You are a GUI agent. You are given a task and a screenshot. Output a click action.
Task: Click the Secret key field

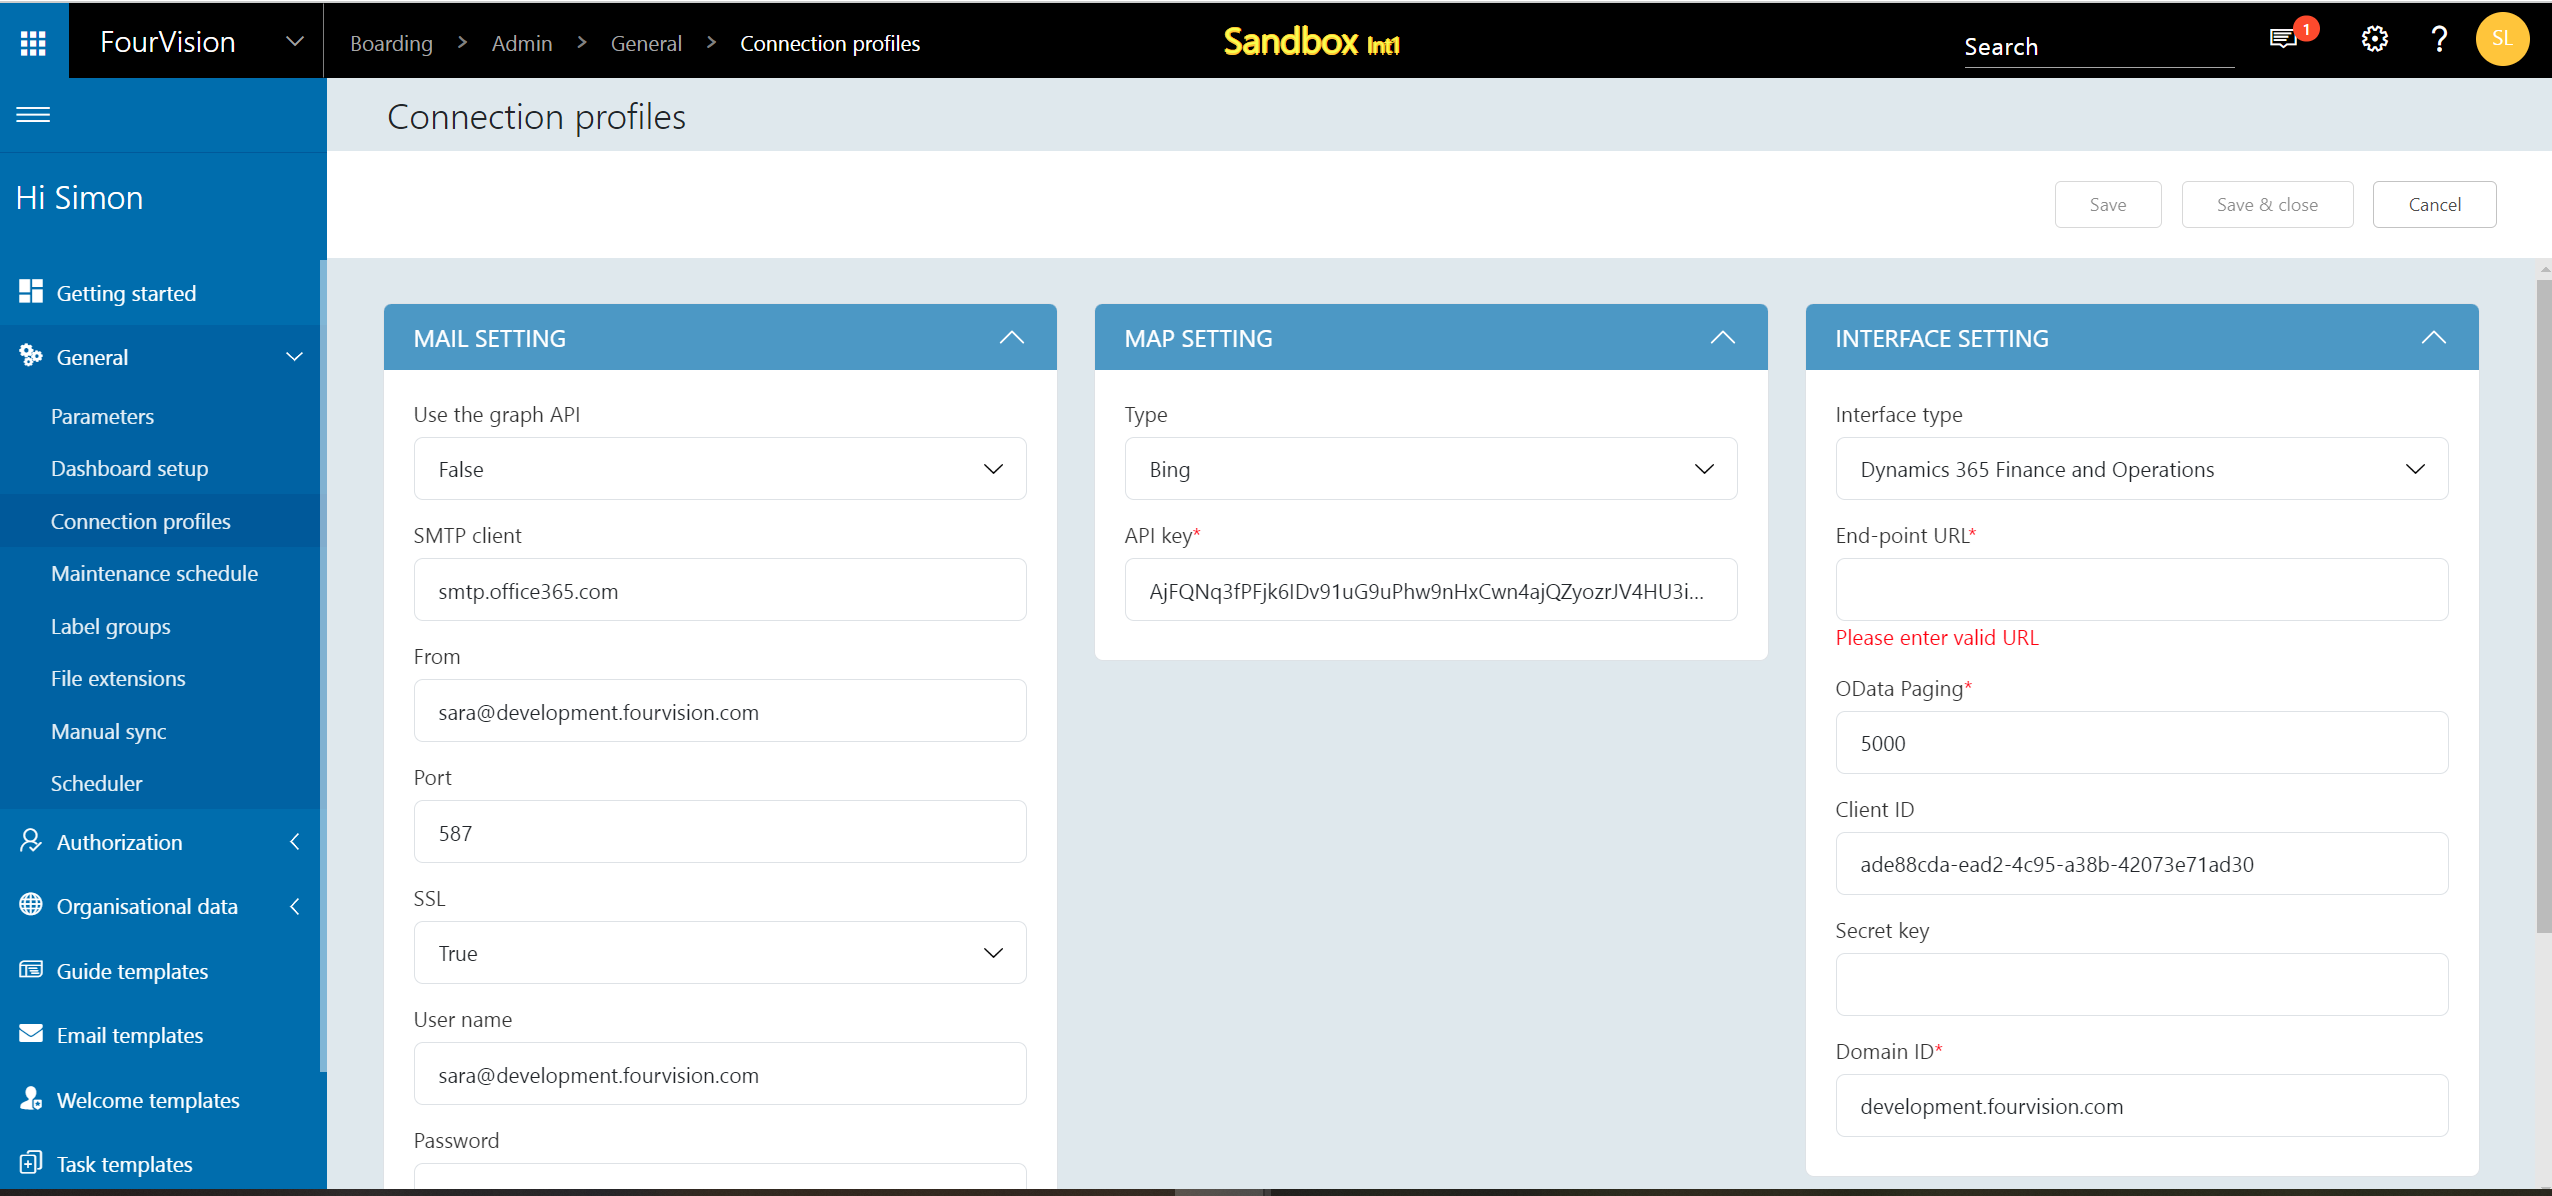pyautogui.click(x=2142, y=985)
